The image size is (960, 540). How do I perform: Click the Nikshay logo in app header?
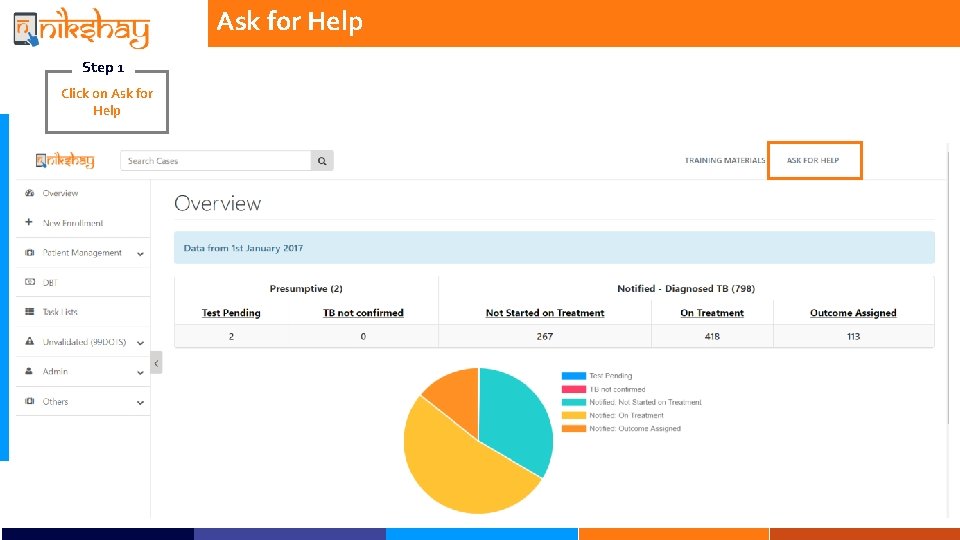65,160
